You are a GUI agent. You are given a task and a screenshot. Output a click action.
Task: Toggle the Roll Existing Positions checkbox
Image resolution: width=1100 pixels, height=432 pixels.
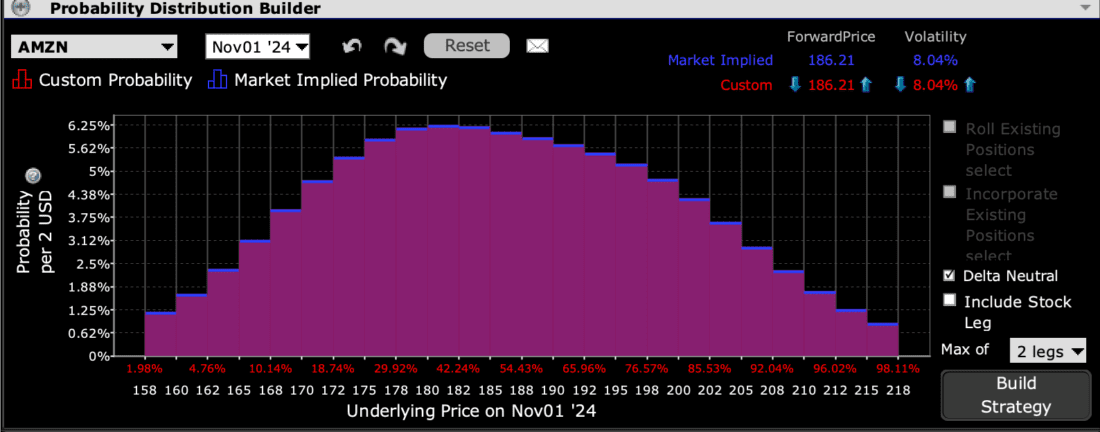coord(950,127)
